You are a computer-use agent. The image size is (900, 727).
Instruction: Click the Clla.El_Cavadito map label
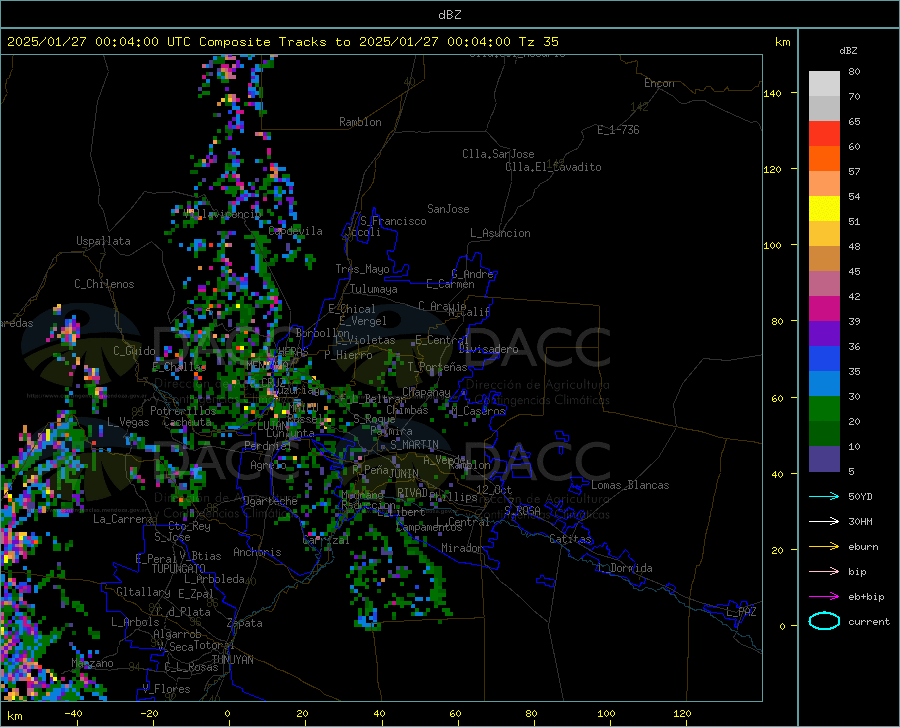point(553,167)
